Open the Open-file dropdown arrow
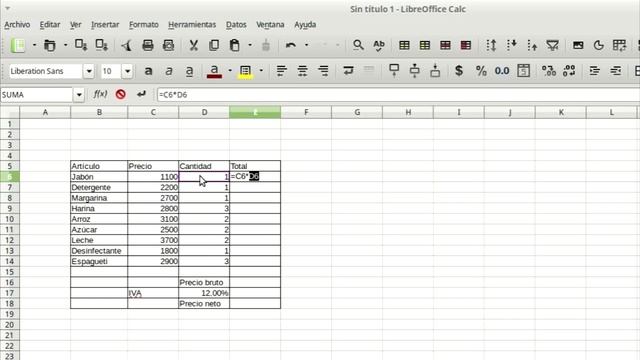Viewport: 640px width, 360px height. coord(65,45)
